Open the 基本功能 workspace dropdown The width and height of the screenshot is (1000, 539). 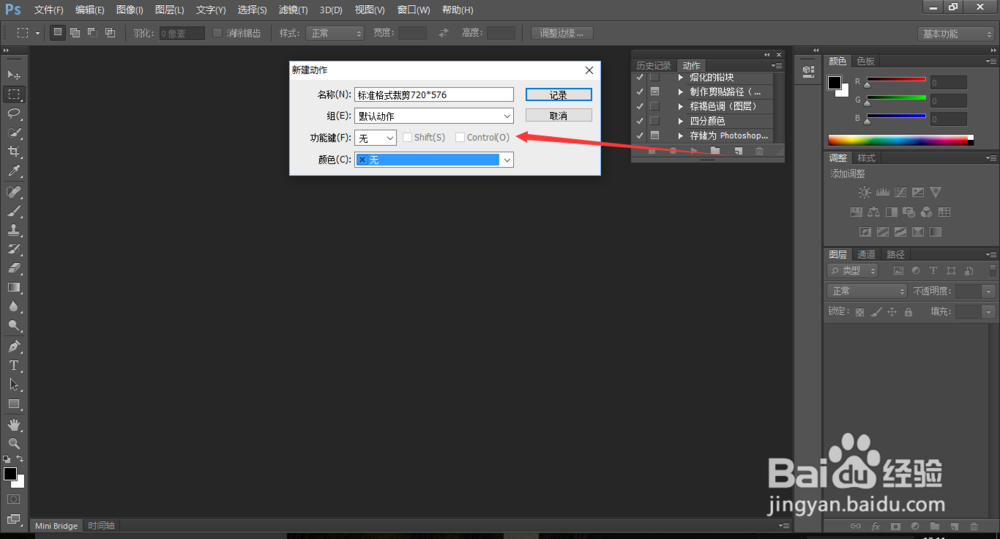[x=957, y=34]
